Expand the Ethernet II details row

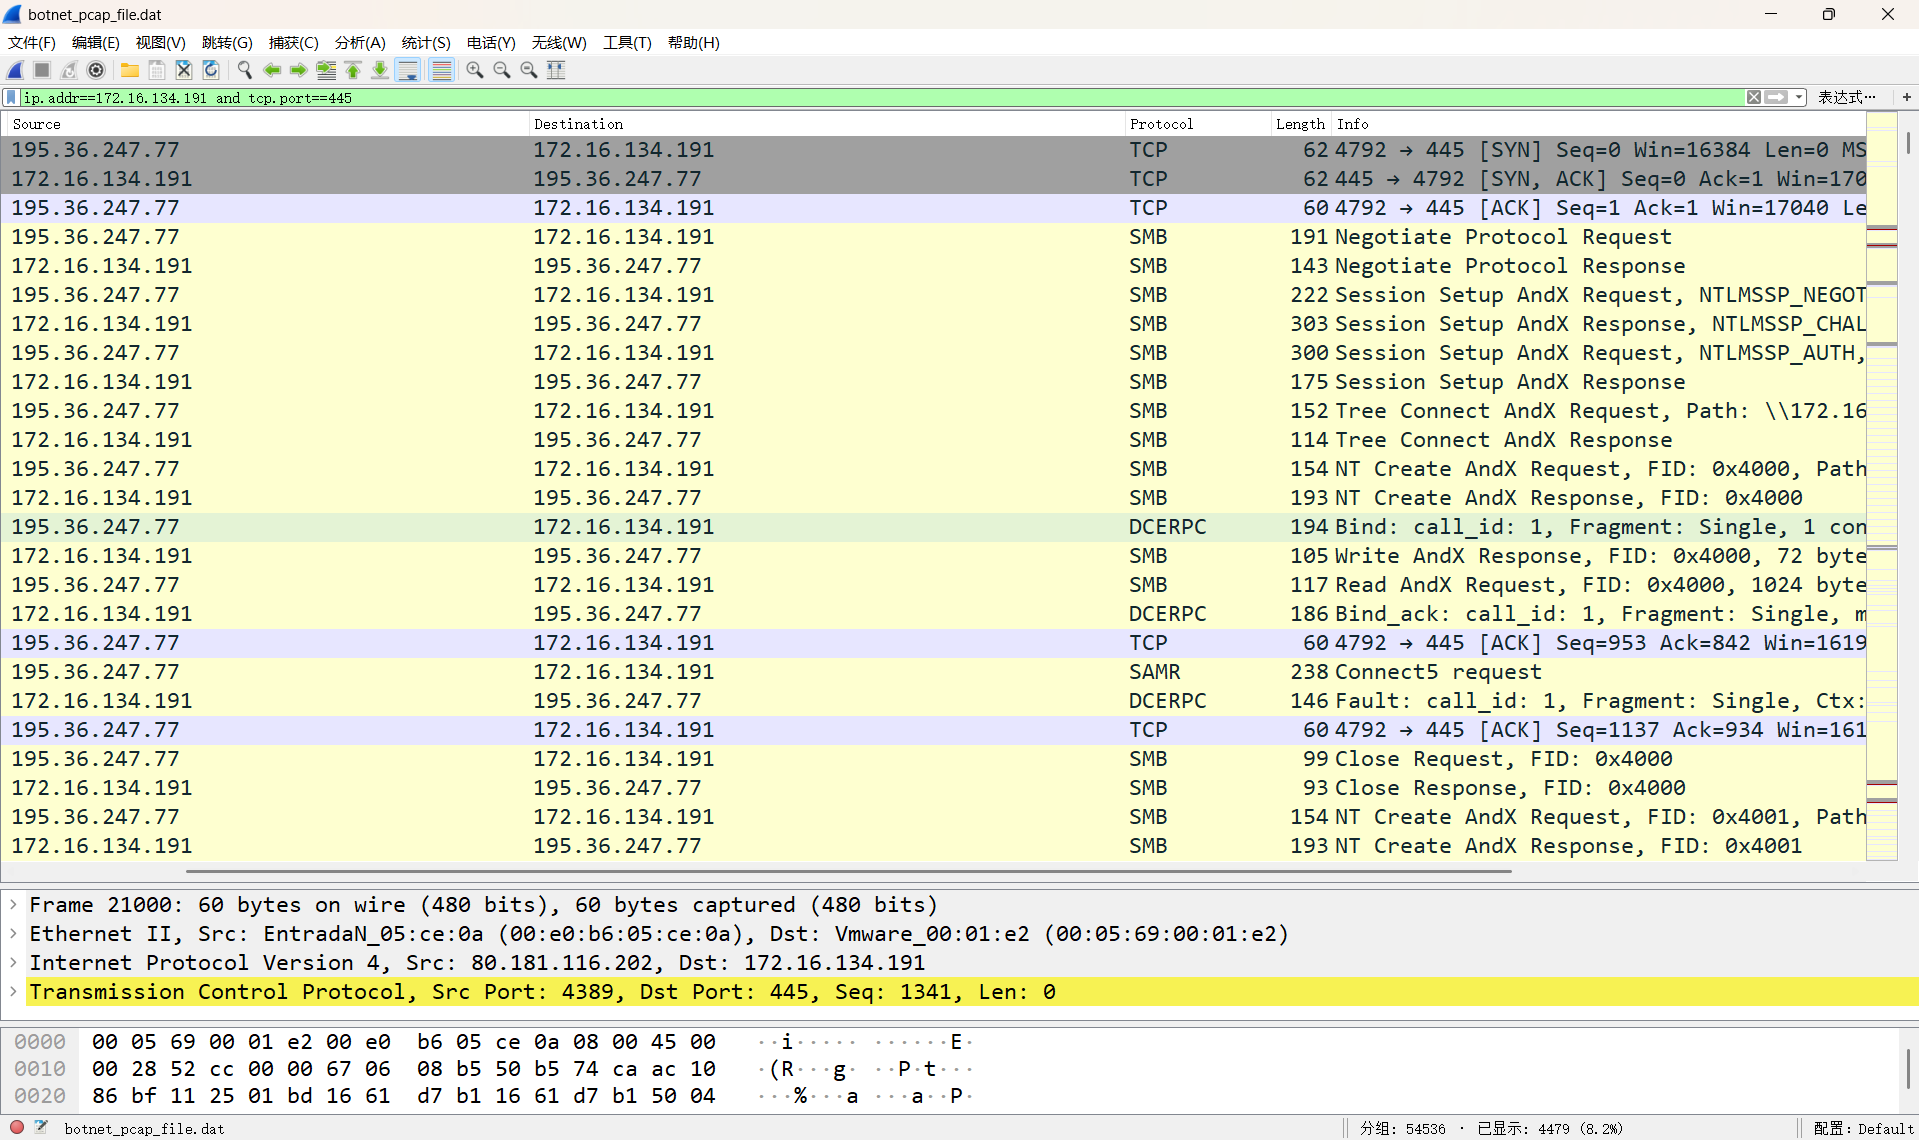[x=13, y=934]
